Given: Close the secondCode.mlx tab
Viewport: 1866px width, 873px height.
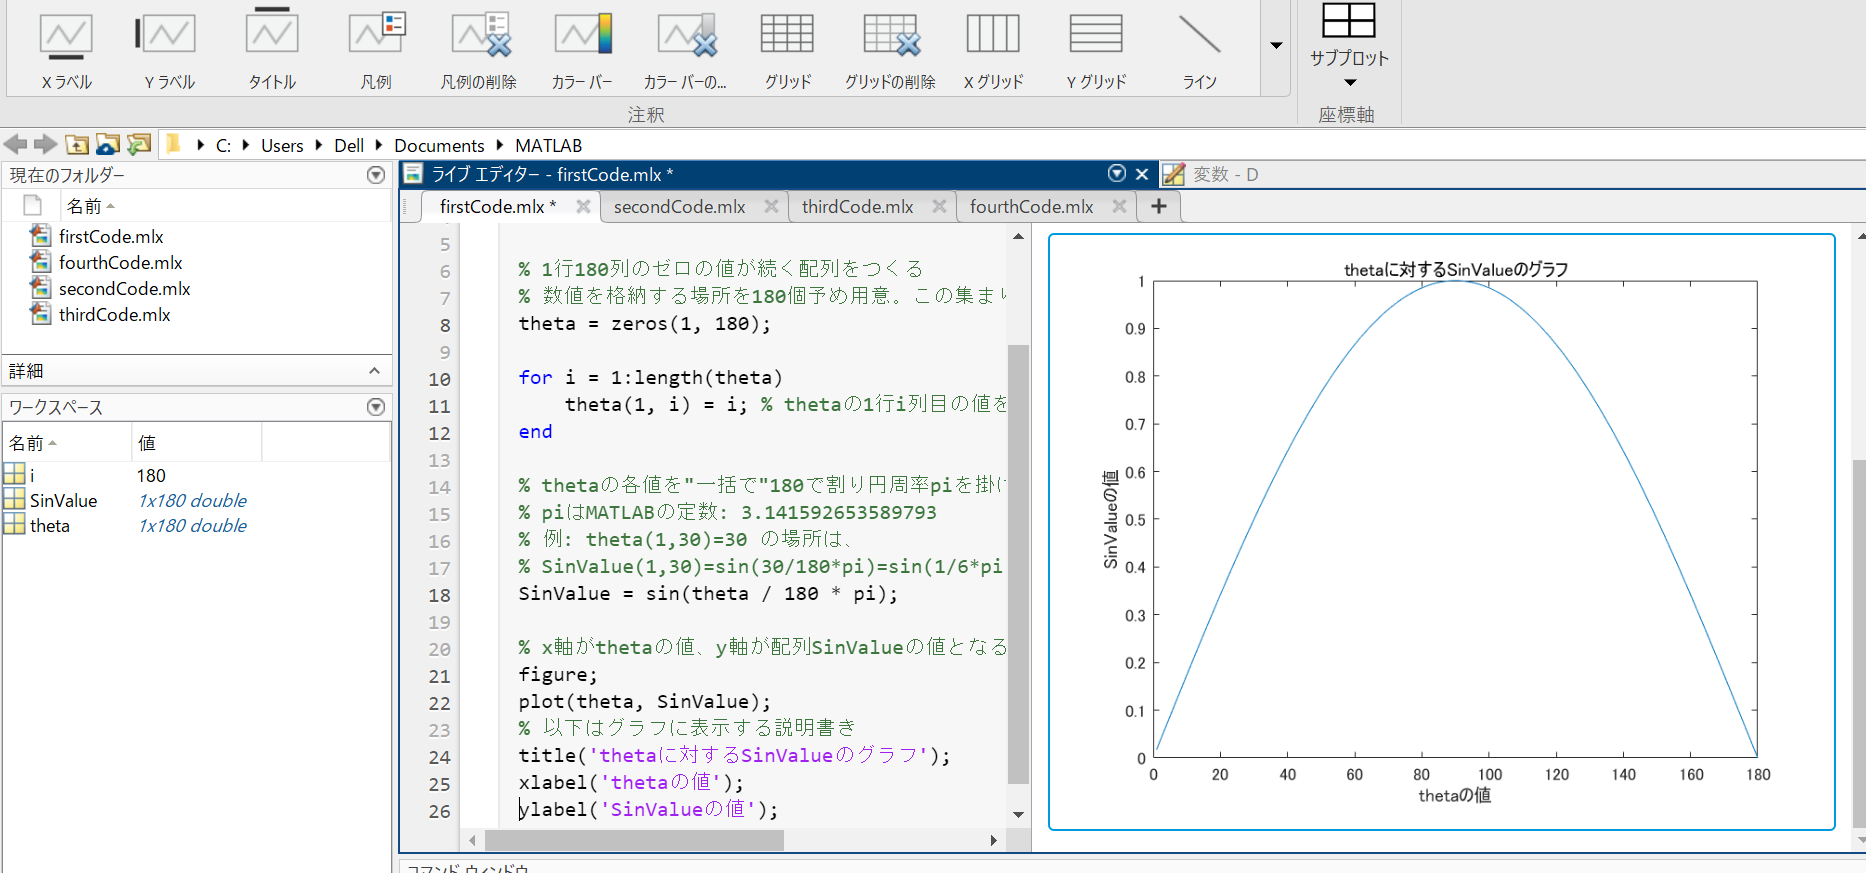Looking at the screenshot, I should [x=771, y=206].
